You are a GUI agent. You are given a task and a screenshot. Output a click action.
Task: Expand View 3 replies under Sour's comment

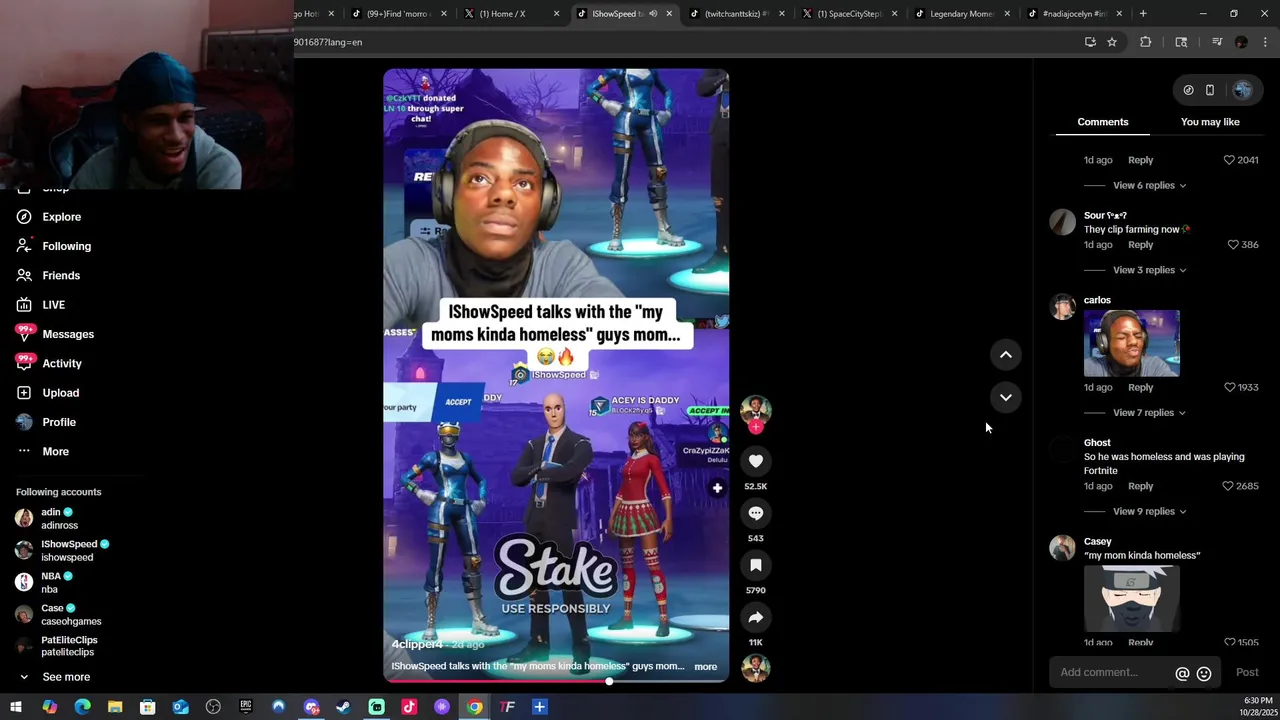pos(1149,270)
